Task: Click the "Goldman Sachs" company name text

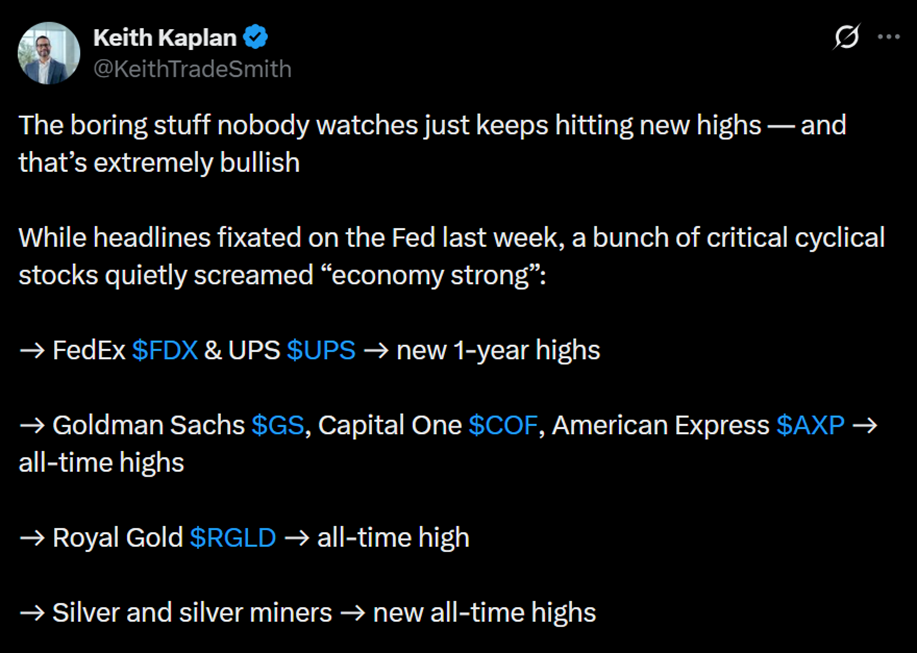Action: click(148, 426)
